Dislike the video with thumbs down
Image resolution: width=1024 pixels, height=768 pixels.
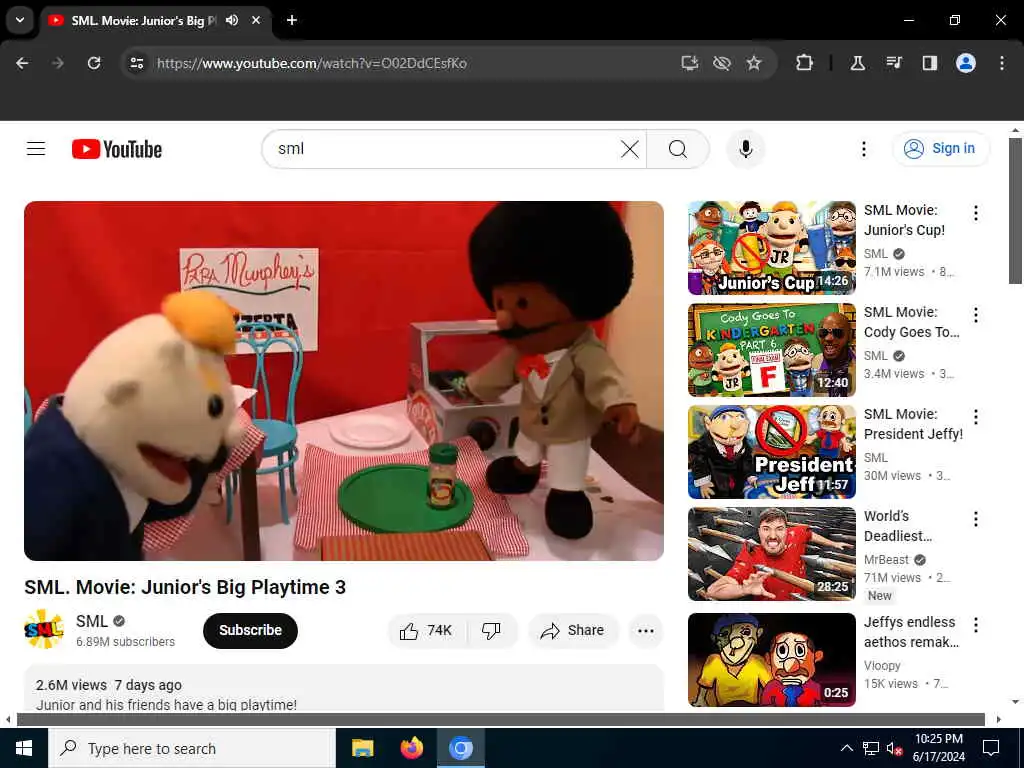coord(491,630)
